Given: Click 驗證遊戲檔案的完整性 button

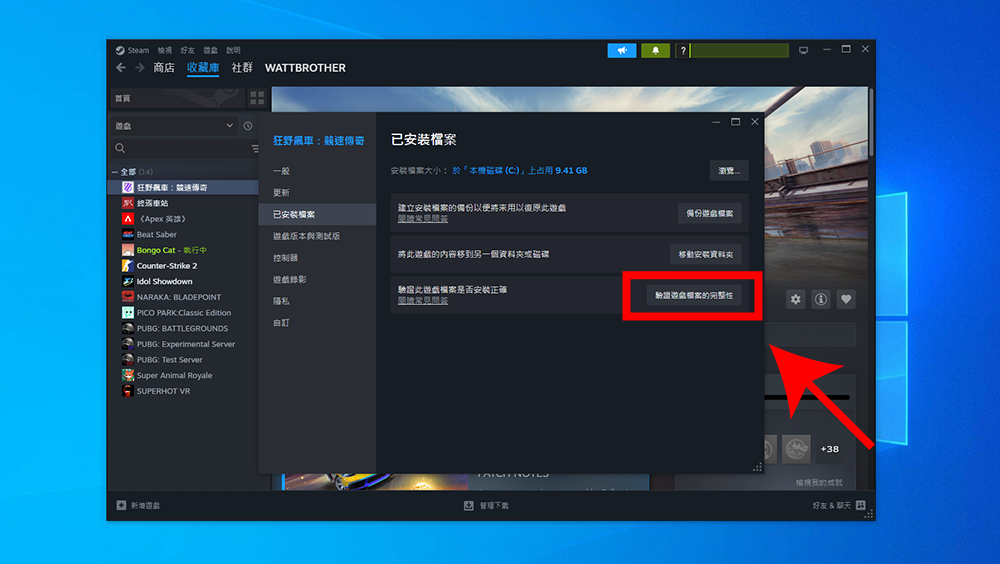Looking at the screenshot, I should point(694,295).
